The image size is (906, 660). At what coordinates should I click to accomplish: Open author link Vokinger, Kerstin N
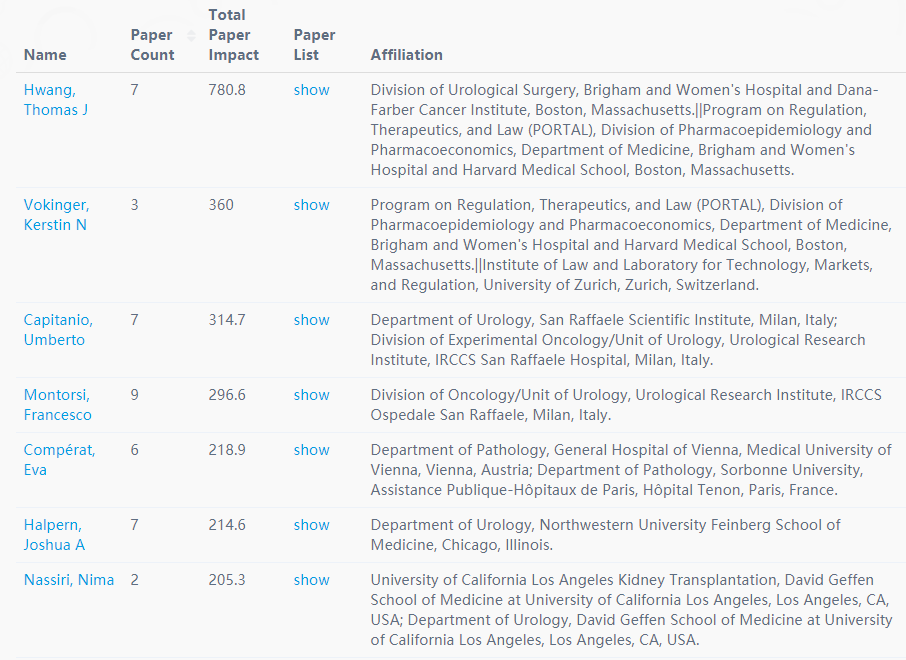(56, 215)
